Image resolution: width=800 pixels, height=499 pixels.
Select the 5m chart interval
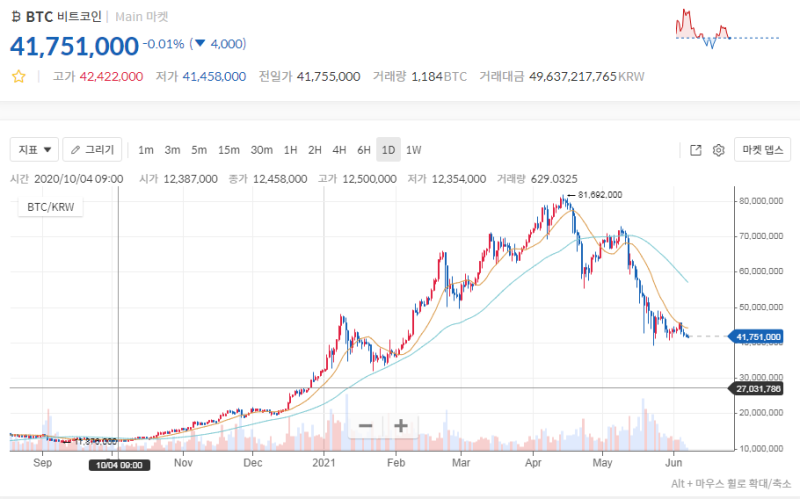[199, 150]
